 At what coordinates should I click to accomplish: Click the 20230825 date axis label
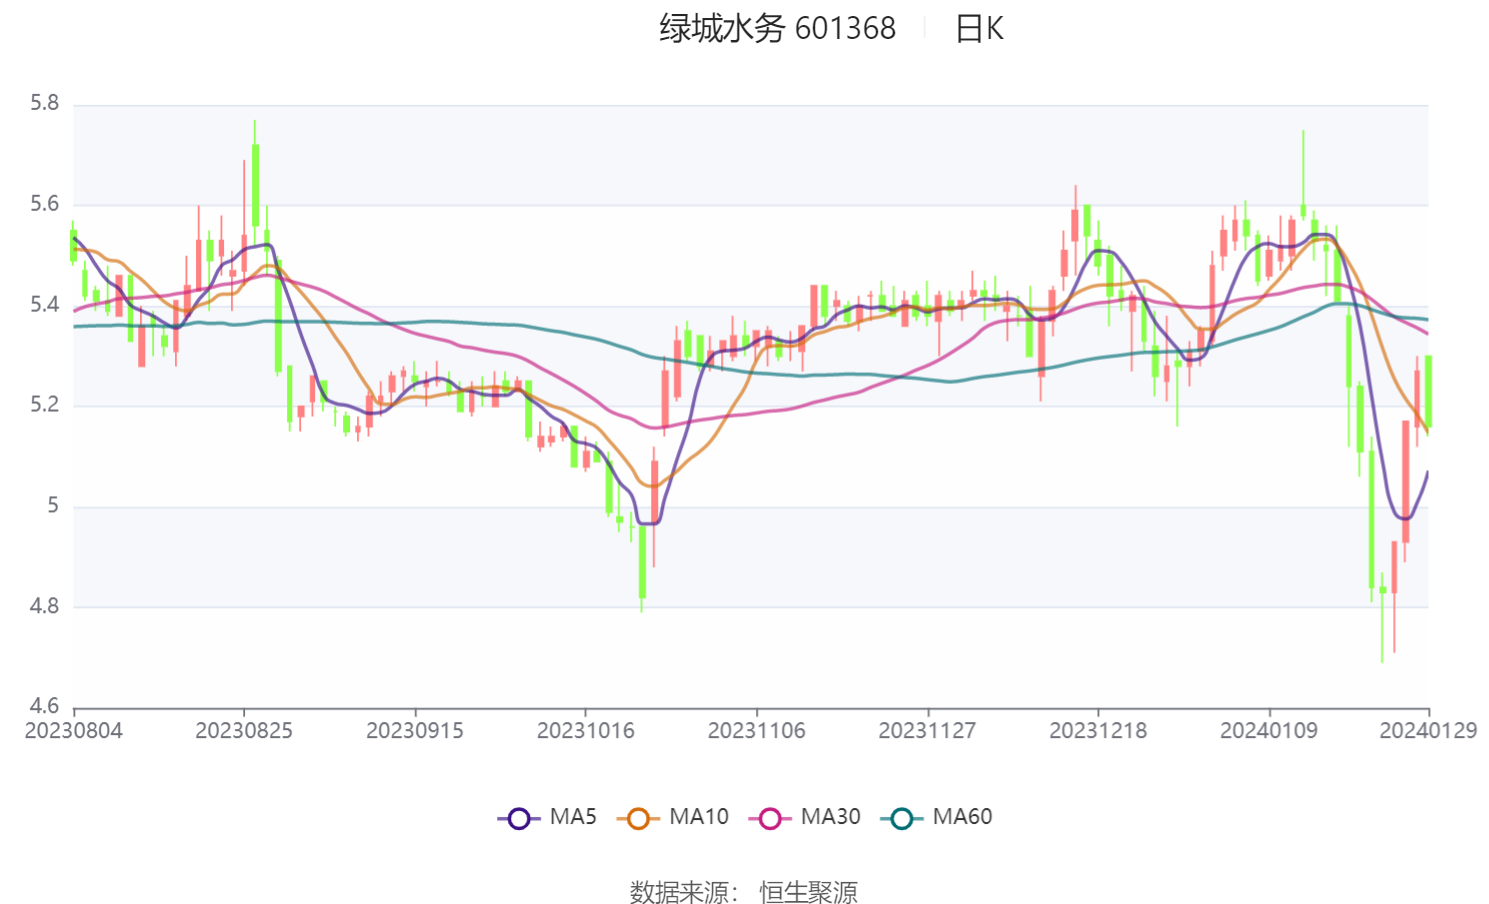(244, 731)
